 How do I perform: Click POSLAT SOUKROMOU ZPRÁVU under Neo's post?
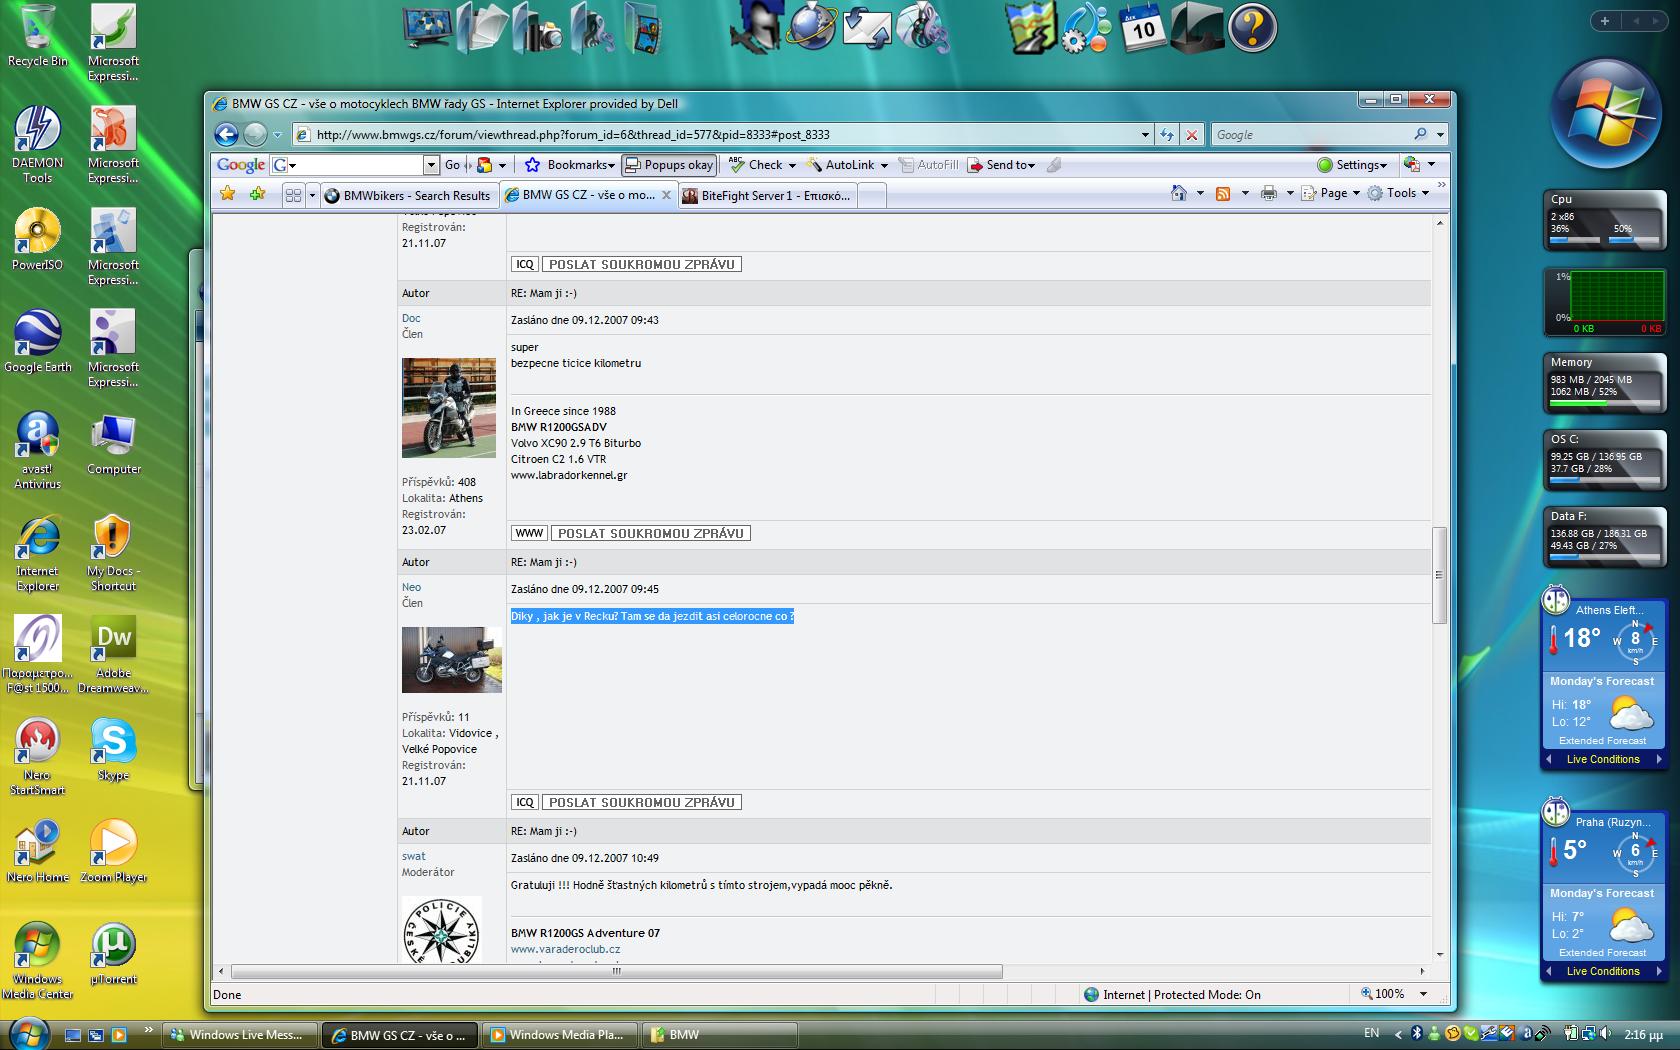click(x=641, y=802)
